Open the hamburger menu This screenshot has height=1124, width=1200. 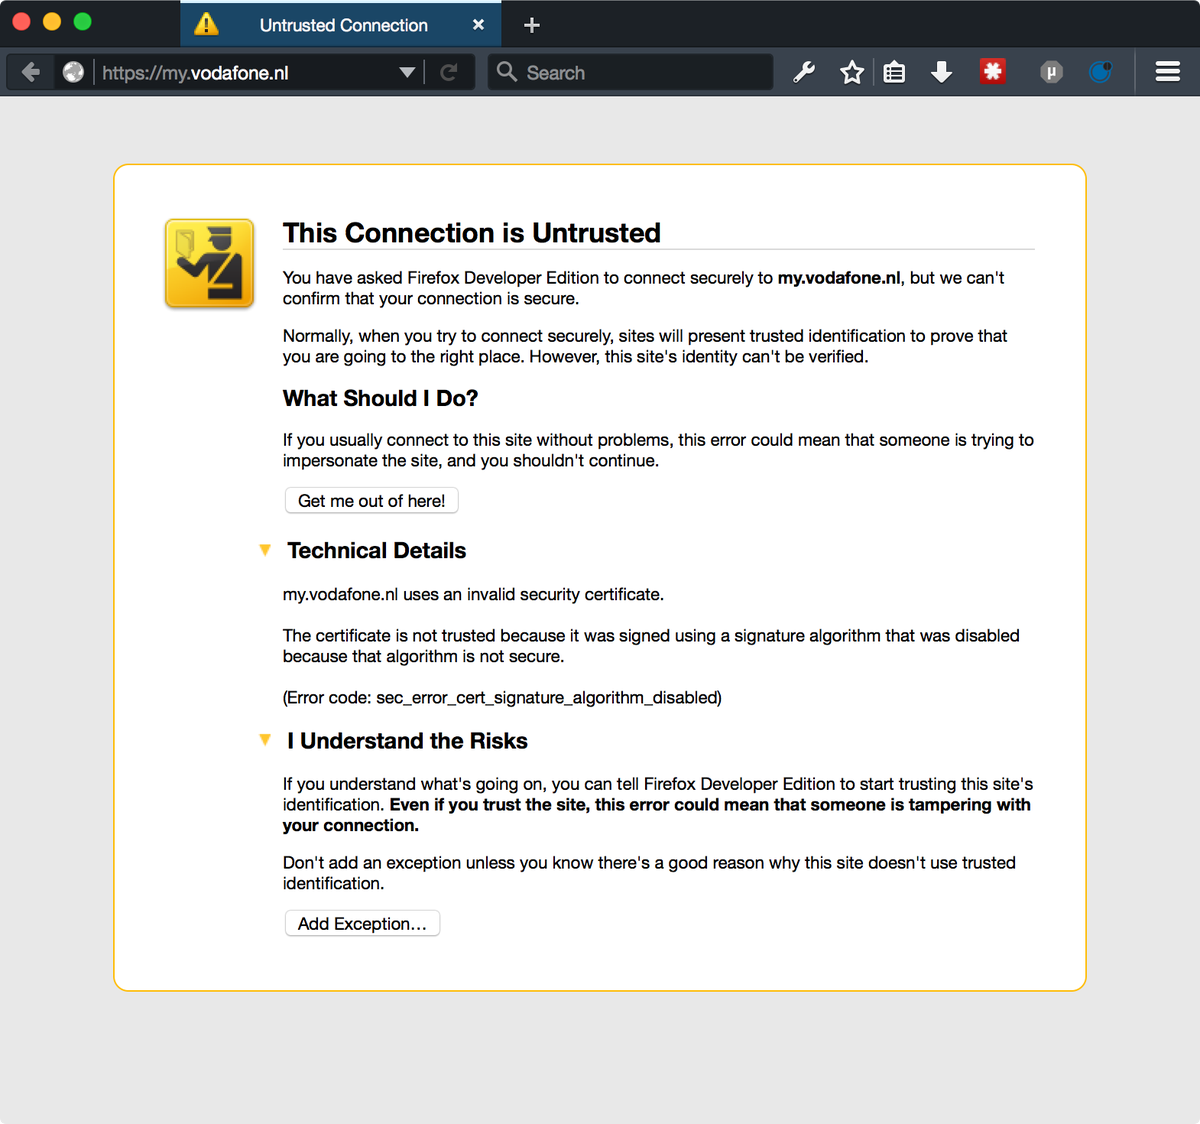tap(1168, 72)
